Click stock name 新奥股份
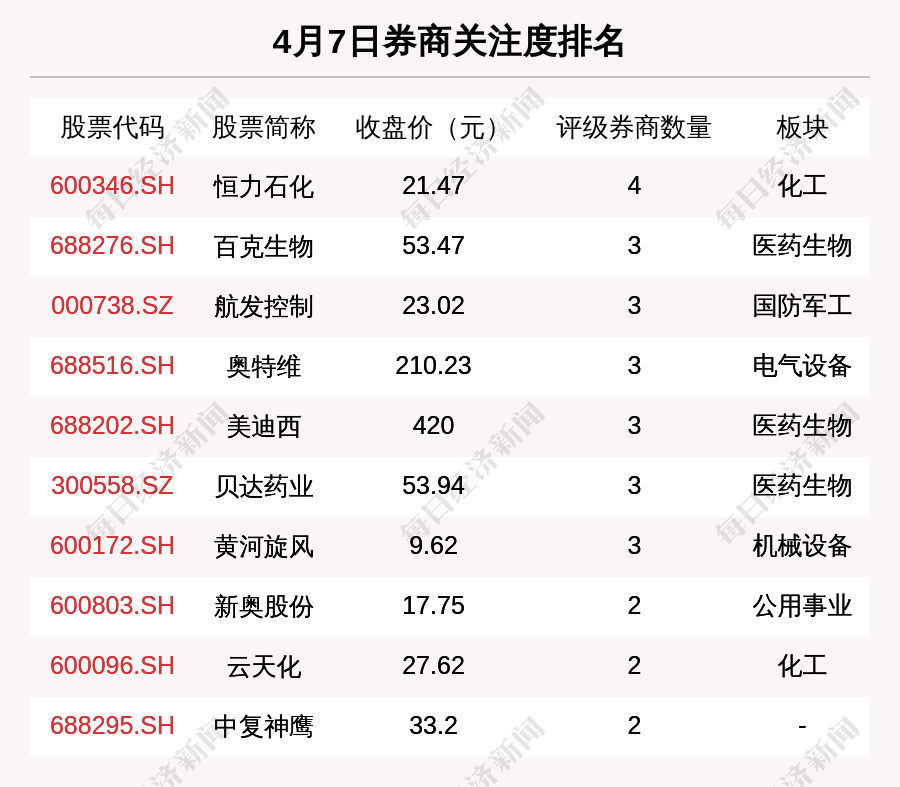 pyautogui.click(x=263, y=606)
